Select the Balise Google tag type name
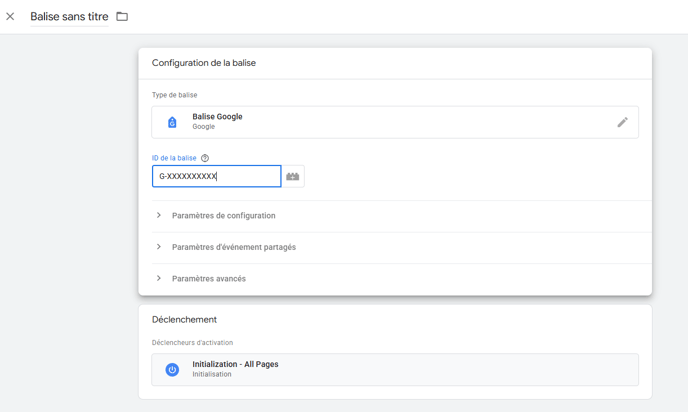Screen dimensions: 688x412 217,117
